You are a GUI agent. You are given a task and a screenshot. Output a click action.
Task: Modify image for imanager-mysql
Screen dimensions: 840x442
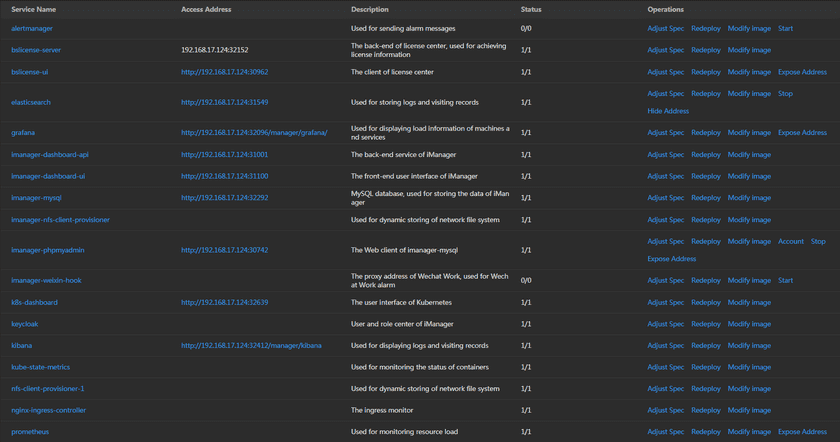(x=749, y=198)
